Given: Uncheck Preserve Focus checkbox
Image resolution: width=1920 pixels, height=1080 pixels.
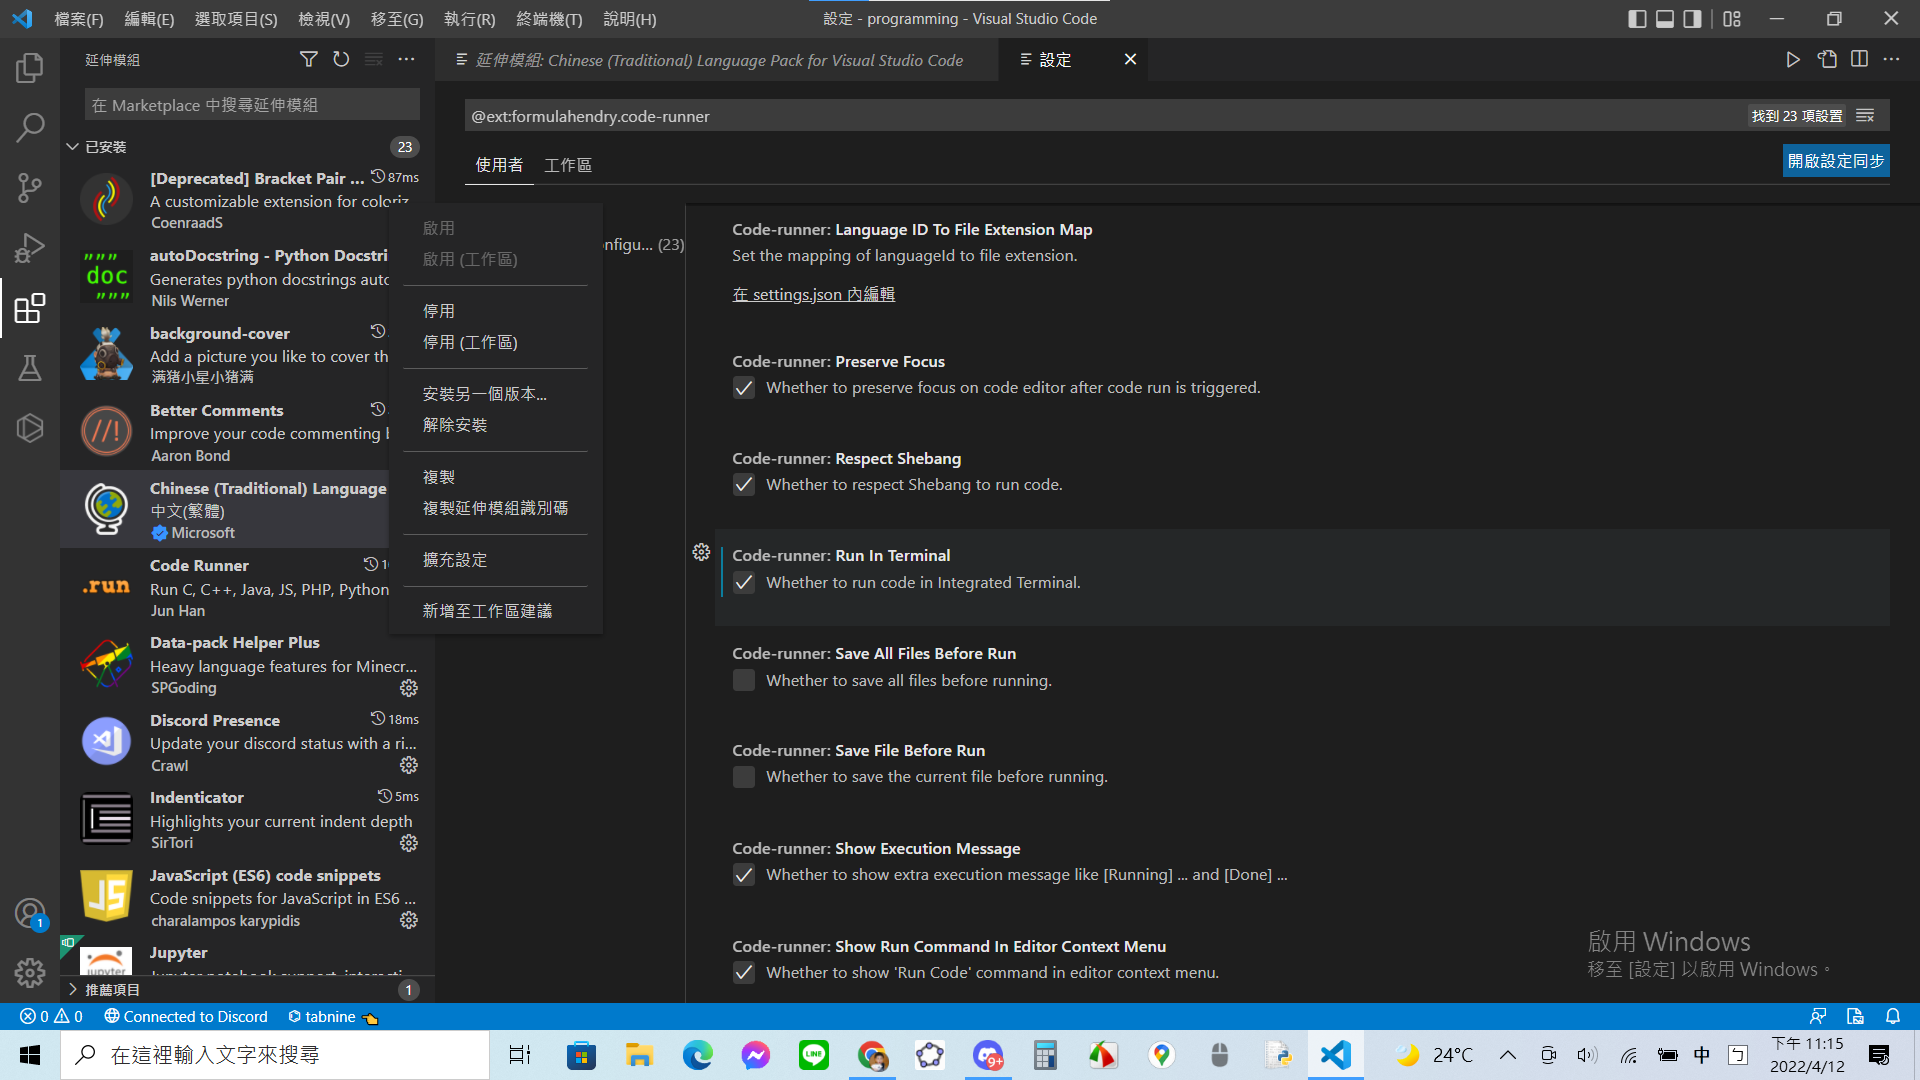Looking at the screenshot, I should (744, 388).
